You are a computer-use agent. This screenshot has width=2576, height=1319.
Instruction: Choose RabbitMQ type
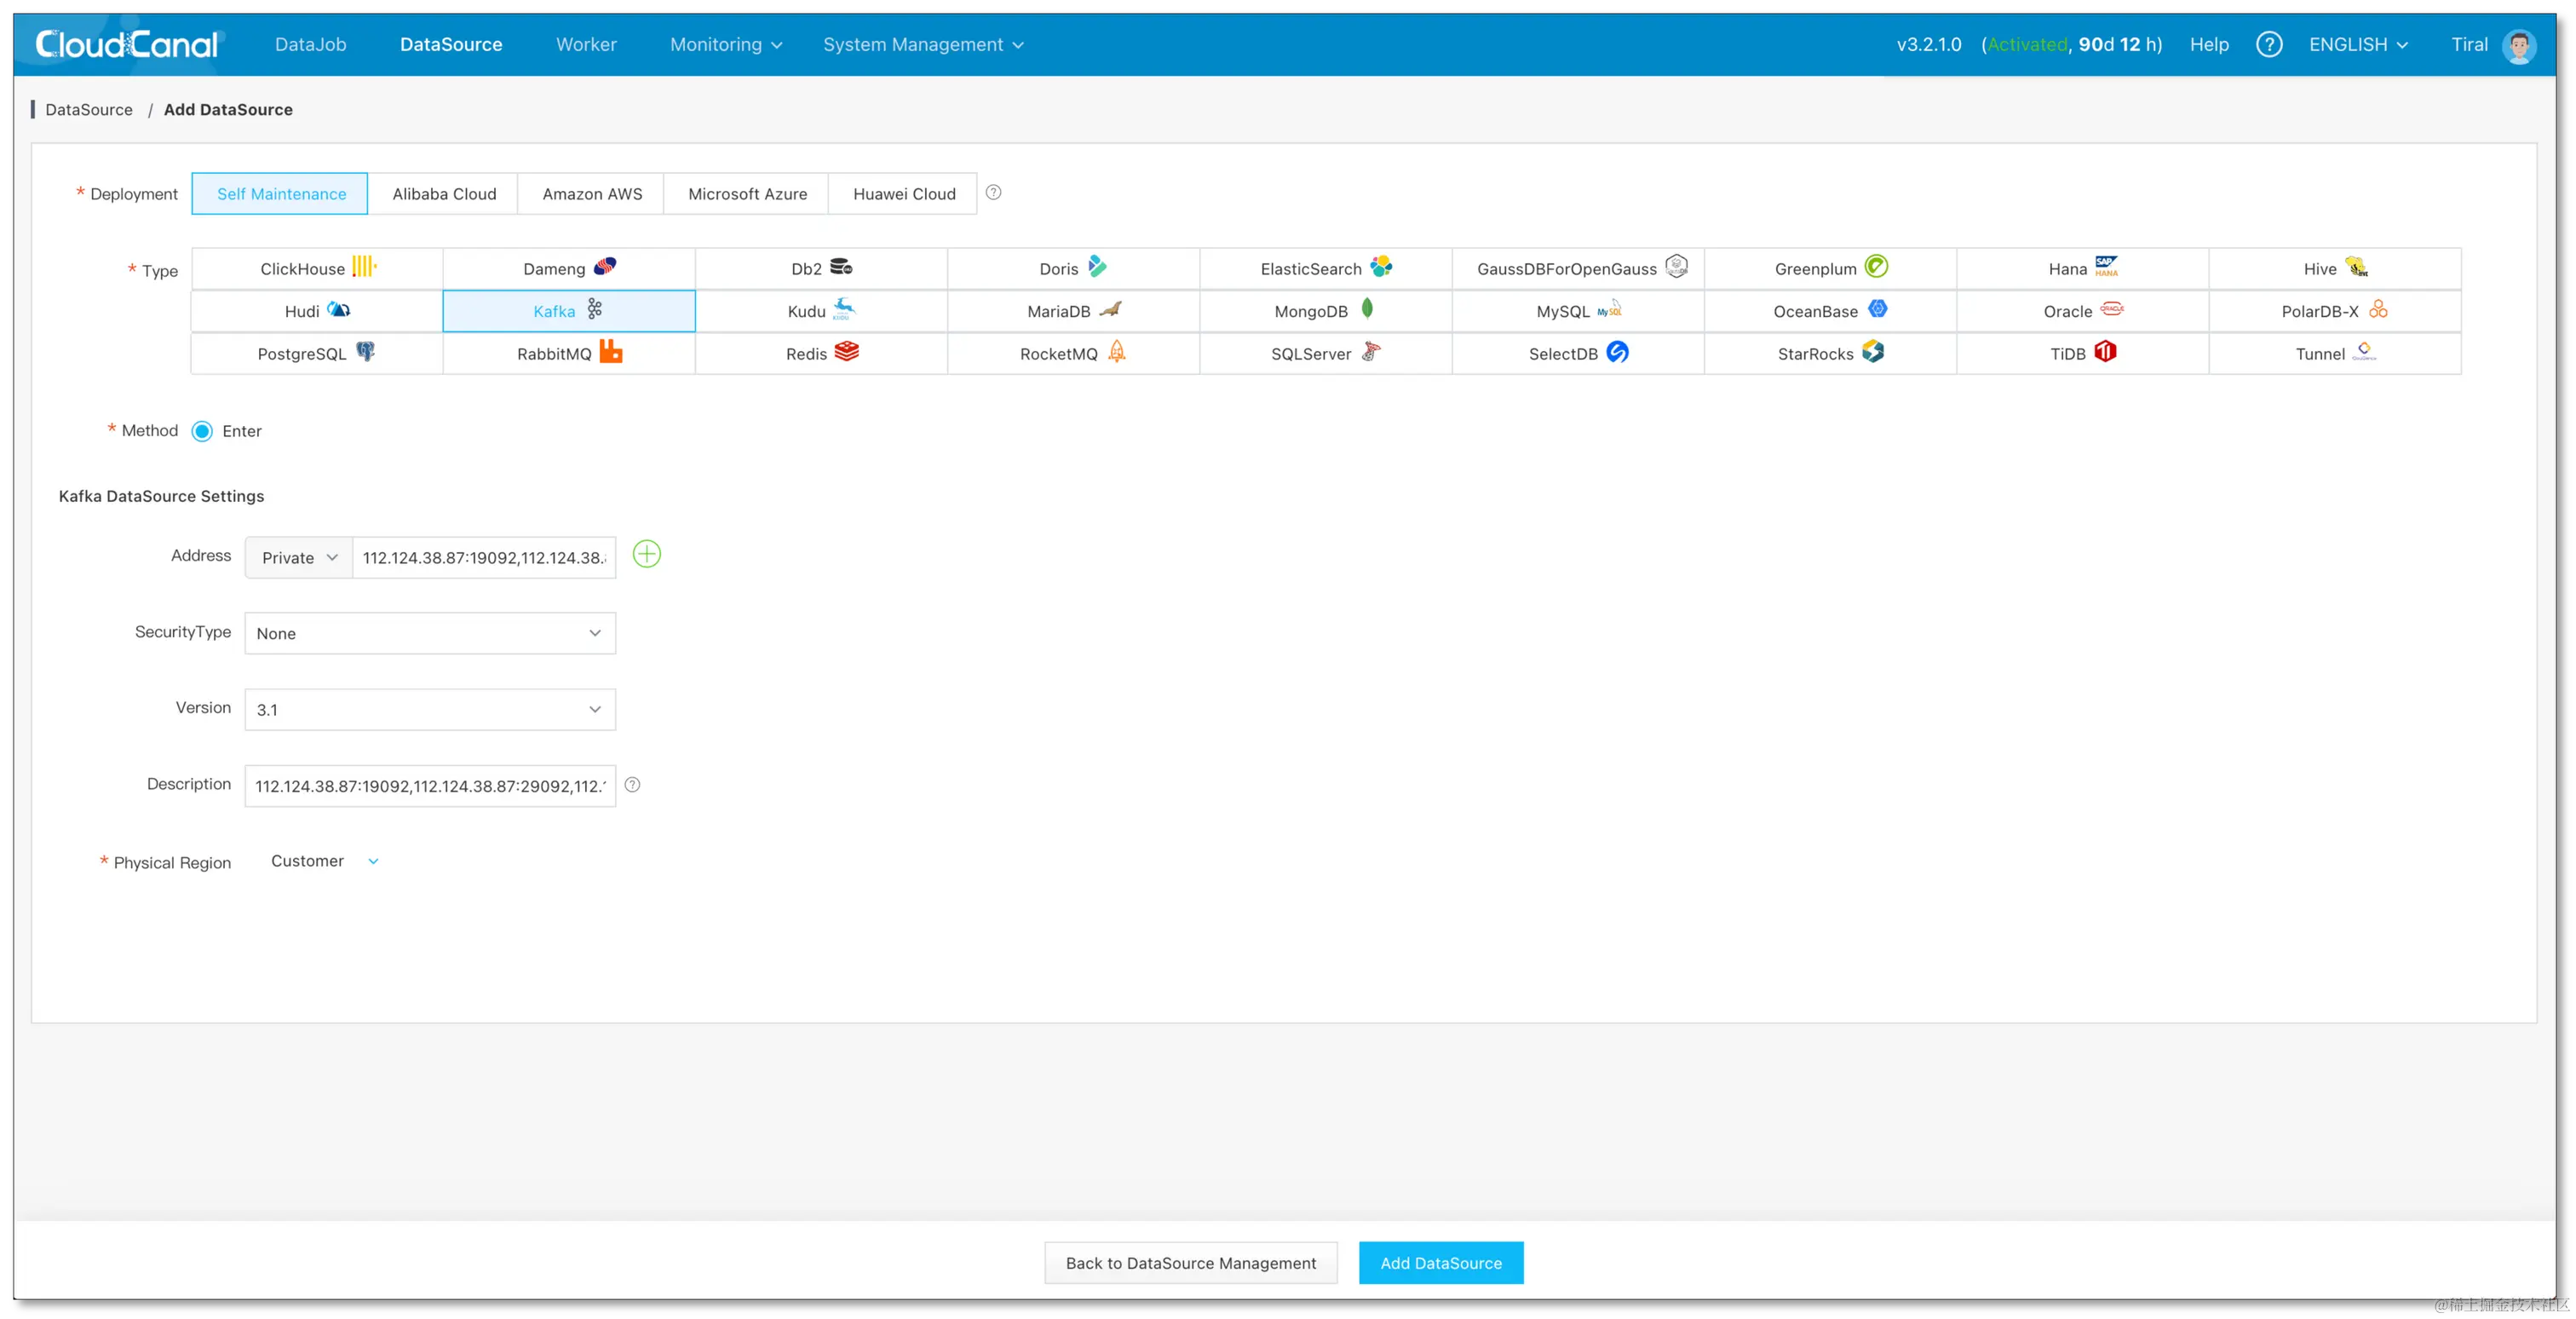[x=569, y=353]
